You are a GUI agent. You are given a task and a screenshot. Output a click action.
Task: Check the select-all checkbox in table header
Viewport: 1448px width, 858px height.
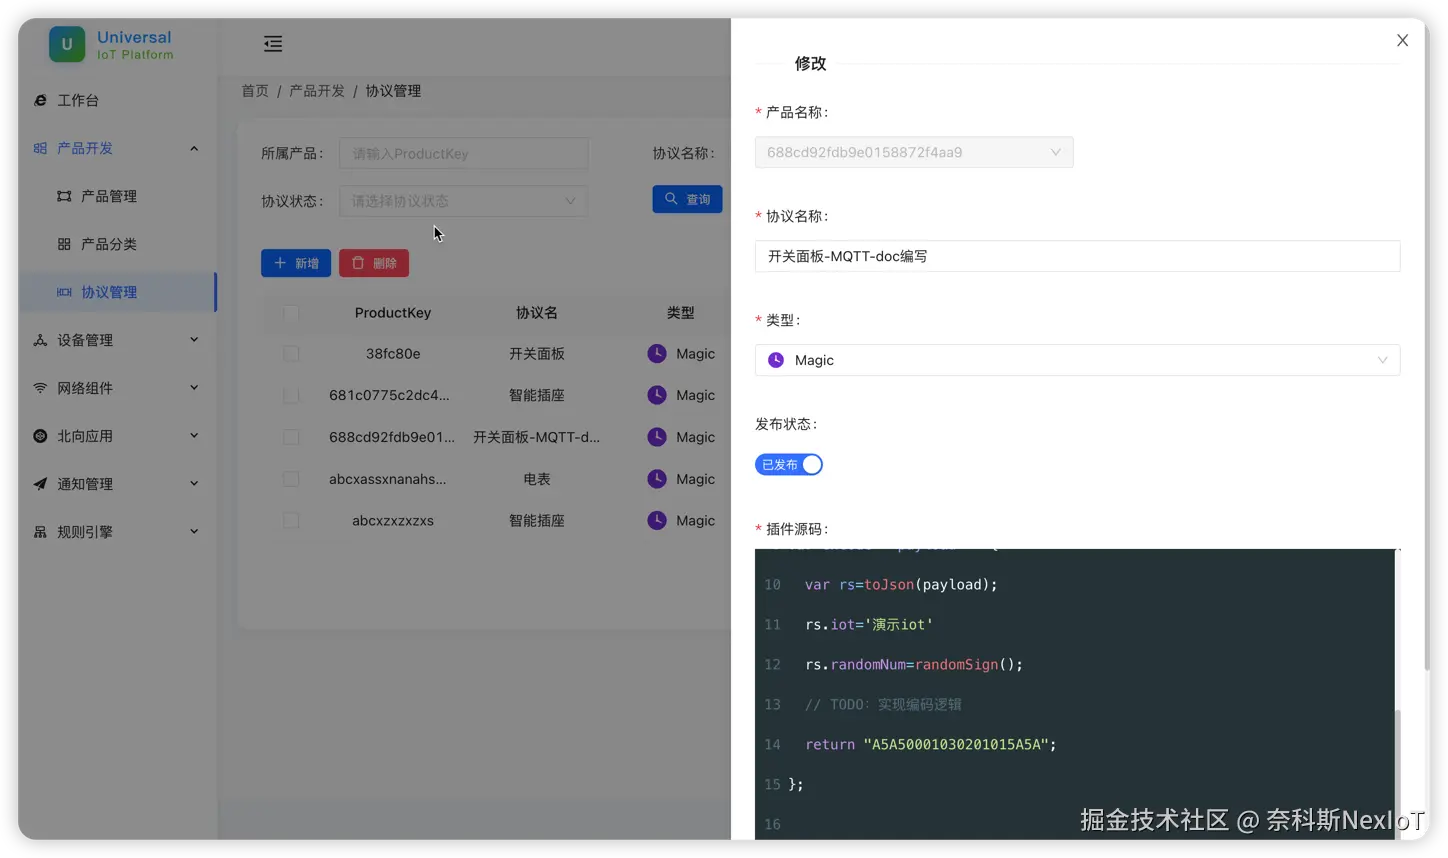tap(290, 312)
